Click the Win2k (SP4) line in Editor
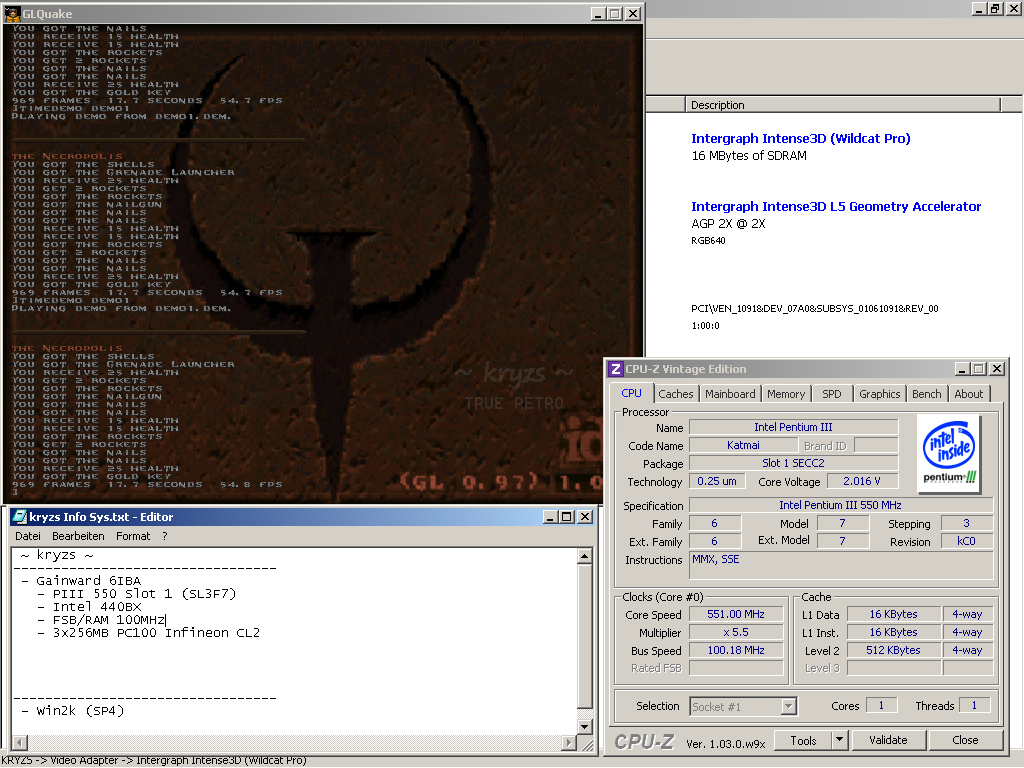1024x768 pixels. point(72,711)
